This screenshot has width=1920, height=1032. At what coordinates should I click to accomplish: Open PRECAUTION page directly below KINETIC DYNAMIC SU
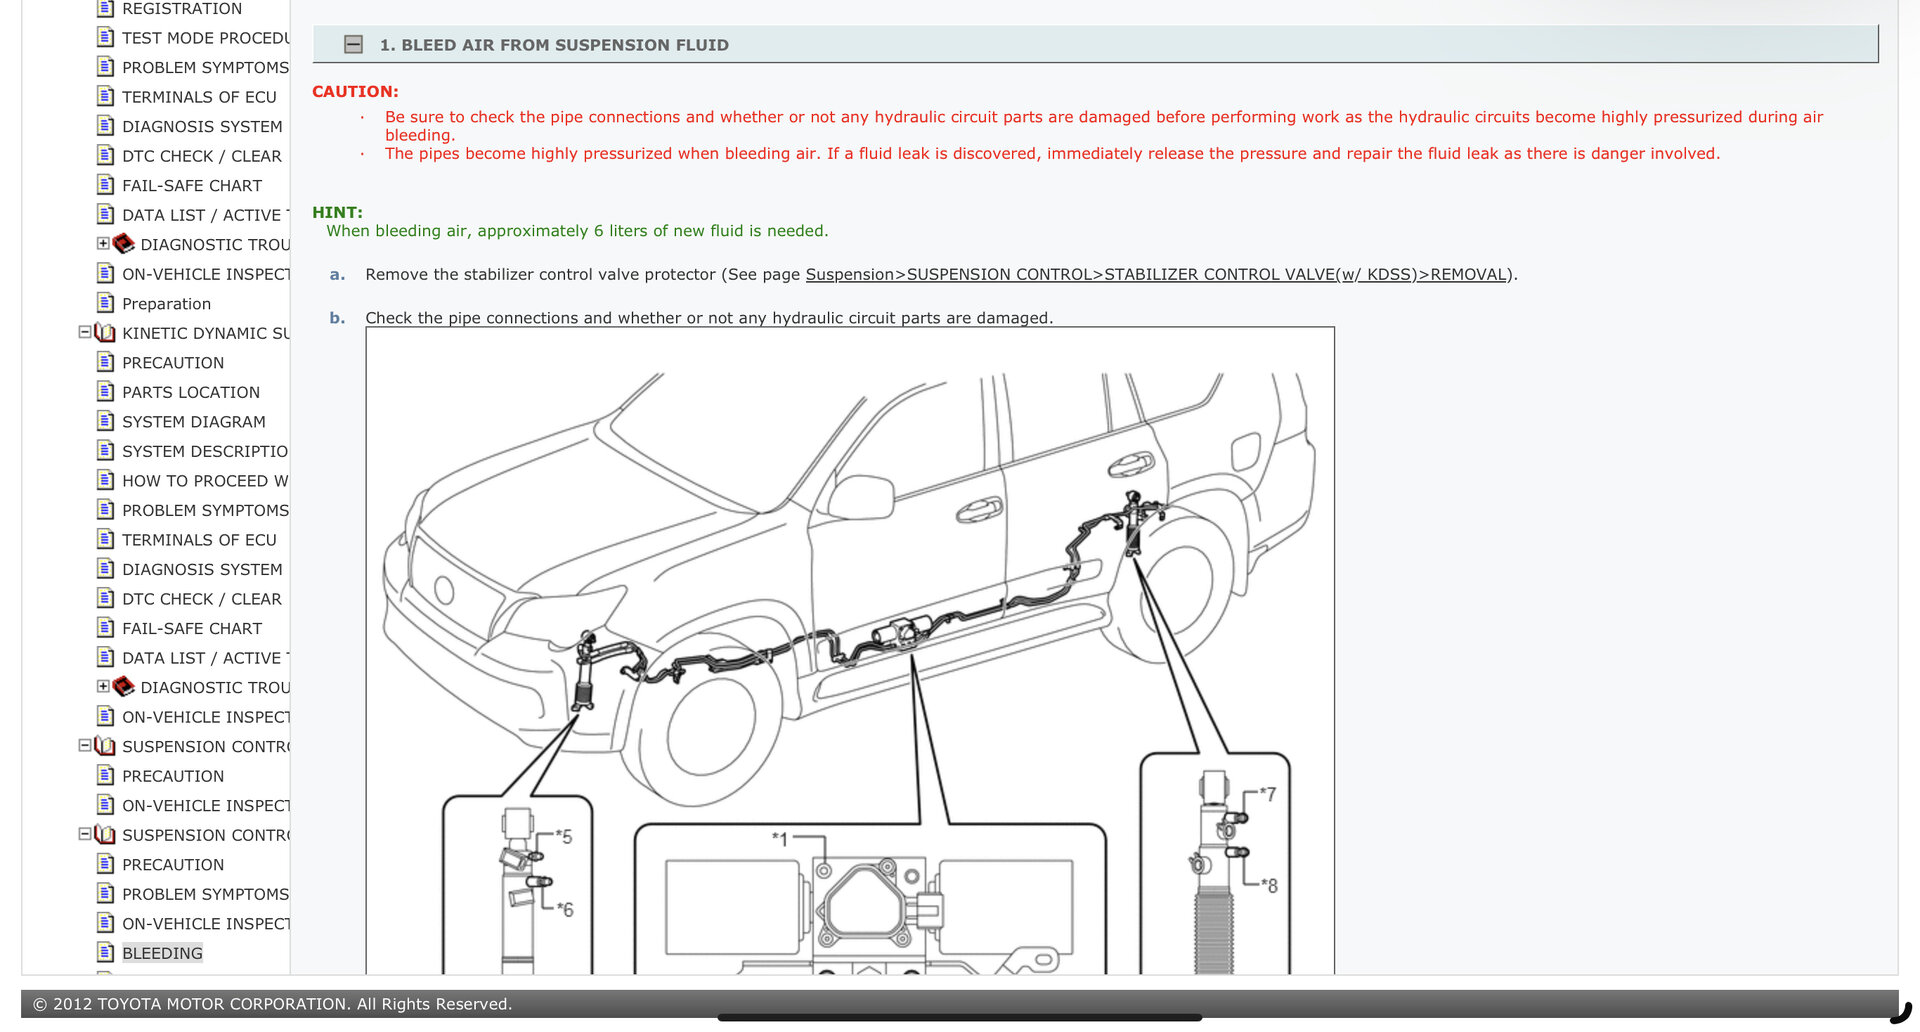173,363
